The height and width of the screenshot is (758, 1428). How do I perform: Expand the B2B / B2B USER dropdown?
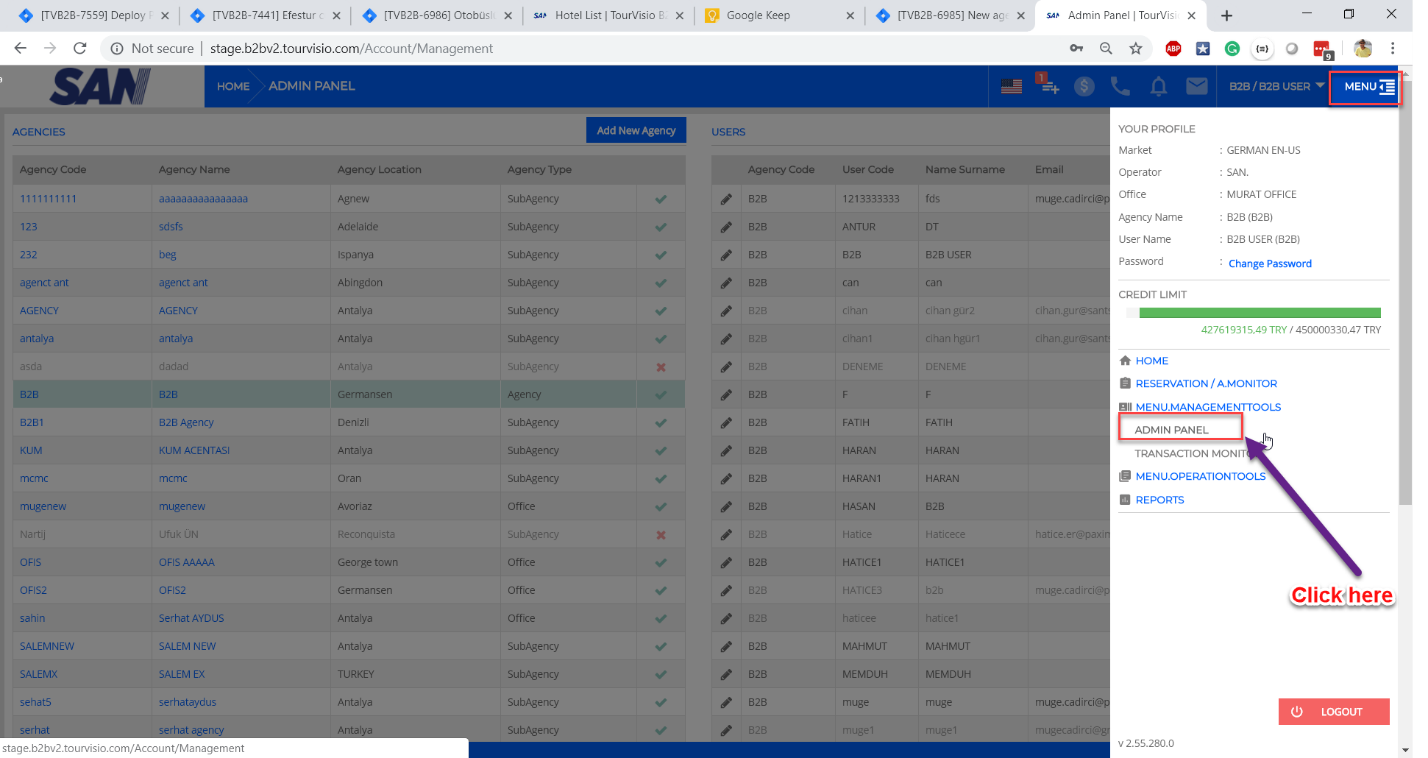pos(1276,86)
